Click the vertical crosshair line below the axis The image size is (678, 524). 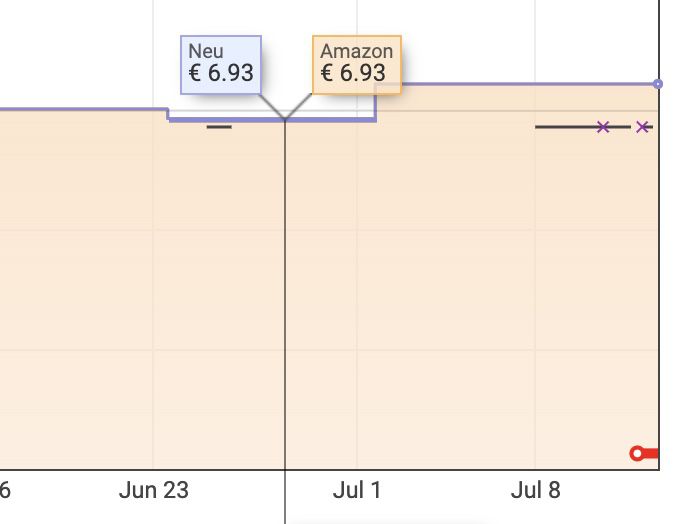tap(285, 497)
